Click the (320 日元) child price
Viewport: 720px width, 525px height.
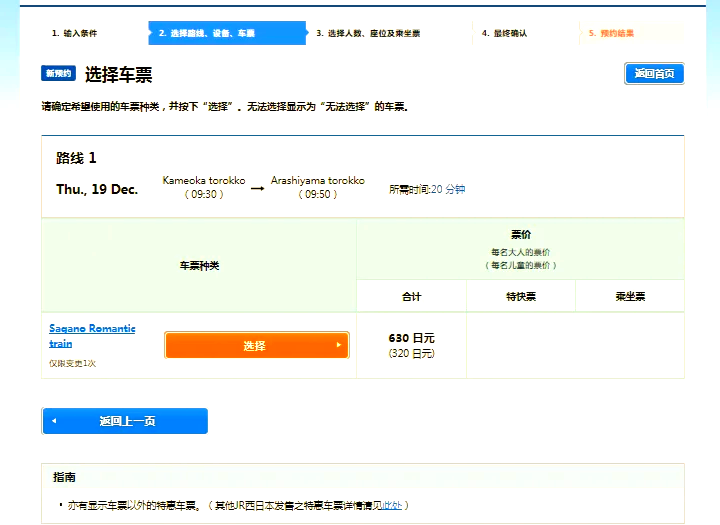[x=411, y=353]
